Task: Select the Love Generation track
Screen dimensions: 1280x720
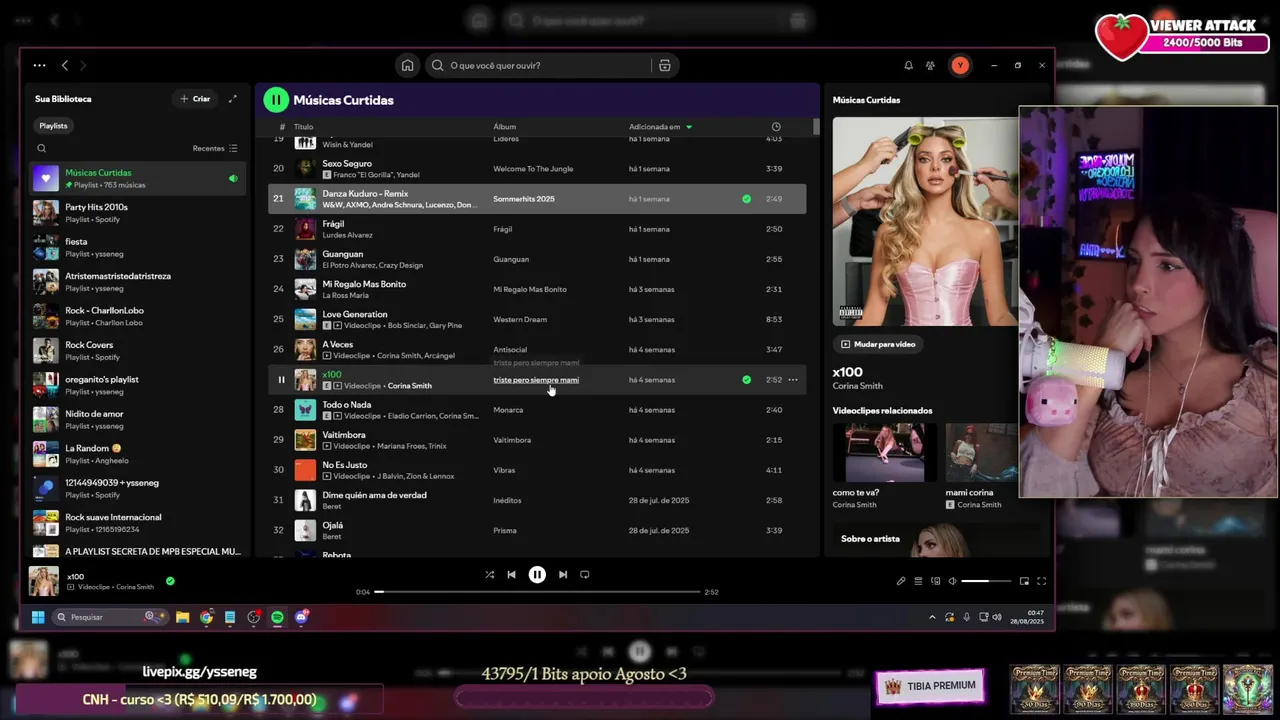Action: pyautogui.click(x=537, y=319)
